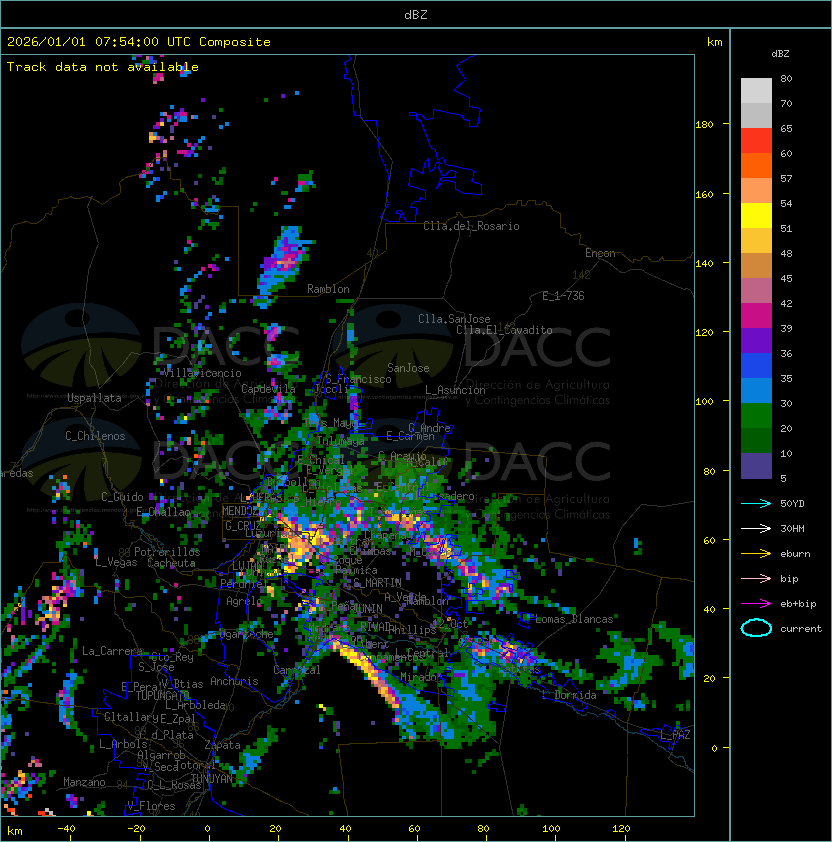This screenshot has width=832, height=842.
Task: Click the magenta eb+bip arrow in legend
Action: [x=756, y=604]
